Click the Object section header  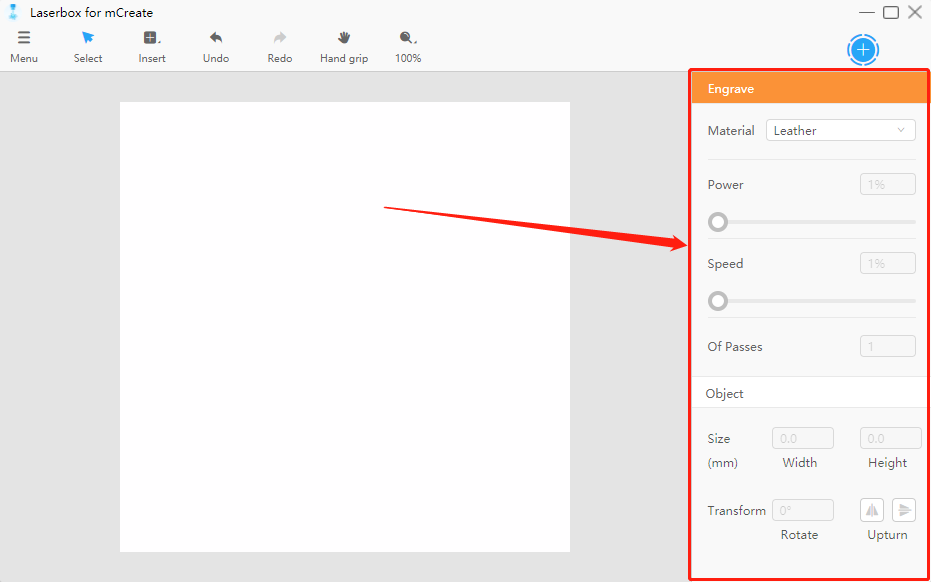coord(809,393)
